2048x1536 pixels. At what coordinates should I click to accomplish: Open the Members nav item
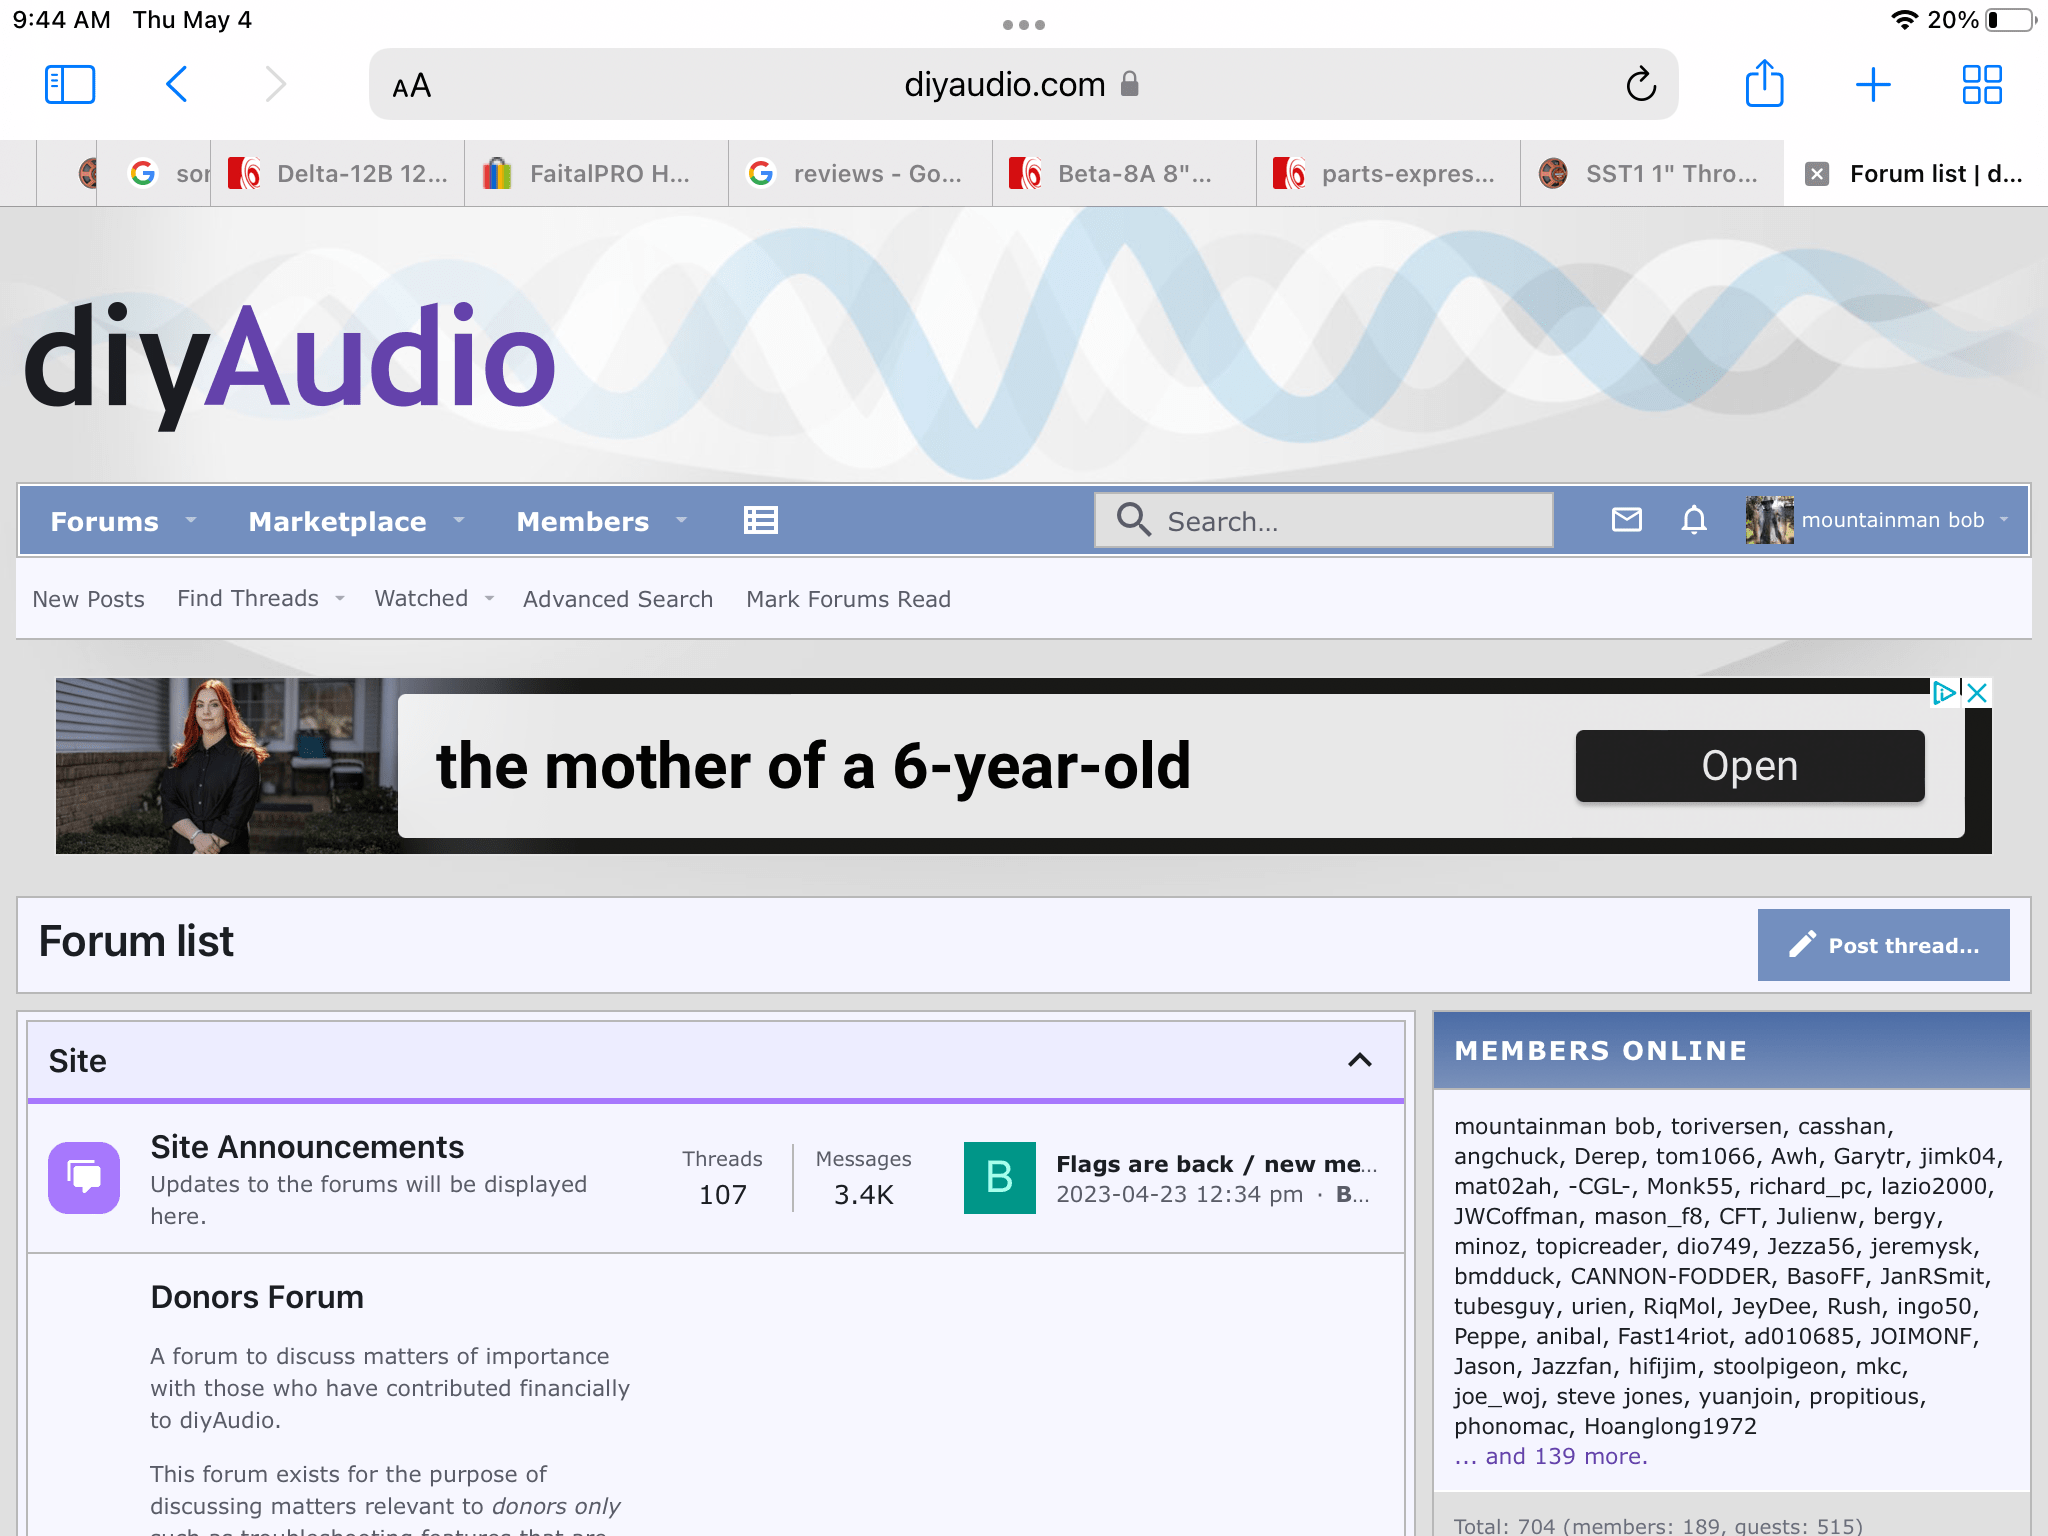(x=583, y=521)
